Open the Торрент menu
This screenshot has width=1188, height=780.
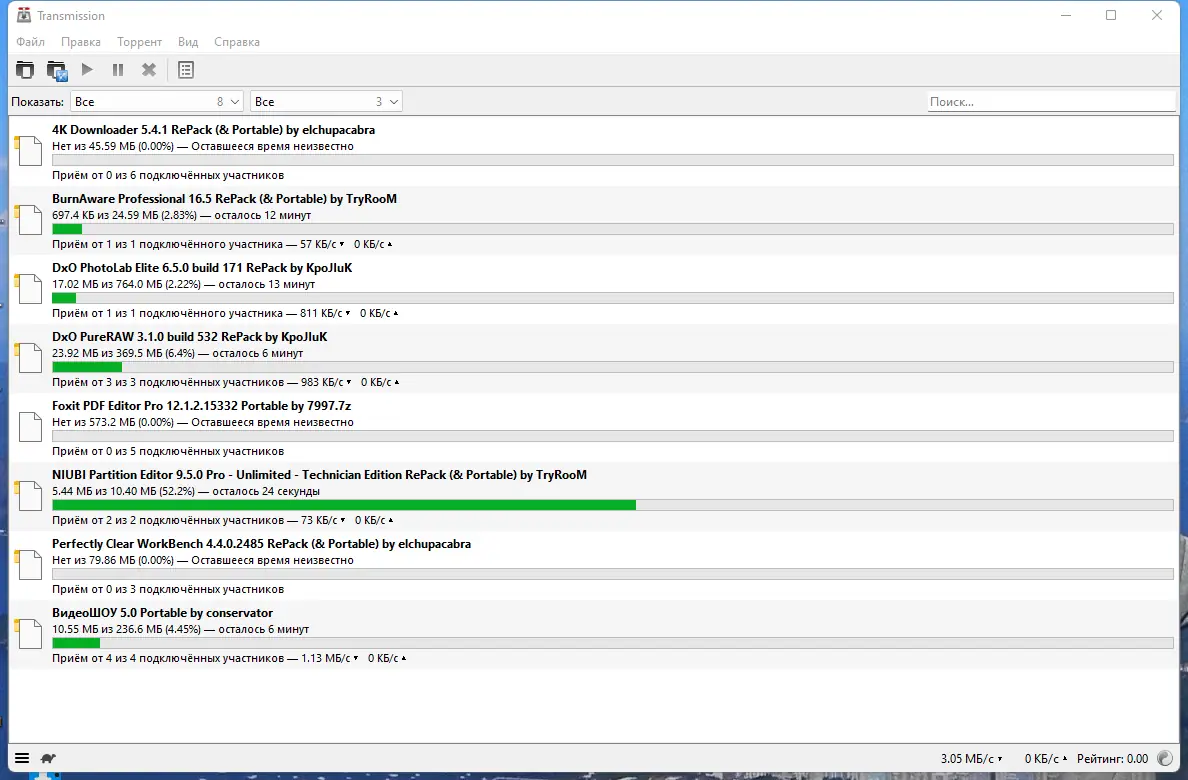pyautogui.click(x=139, y=42)
